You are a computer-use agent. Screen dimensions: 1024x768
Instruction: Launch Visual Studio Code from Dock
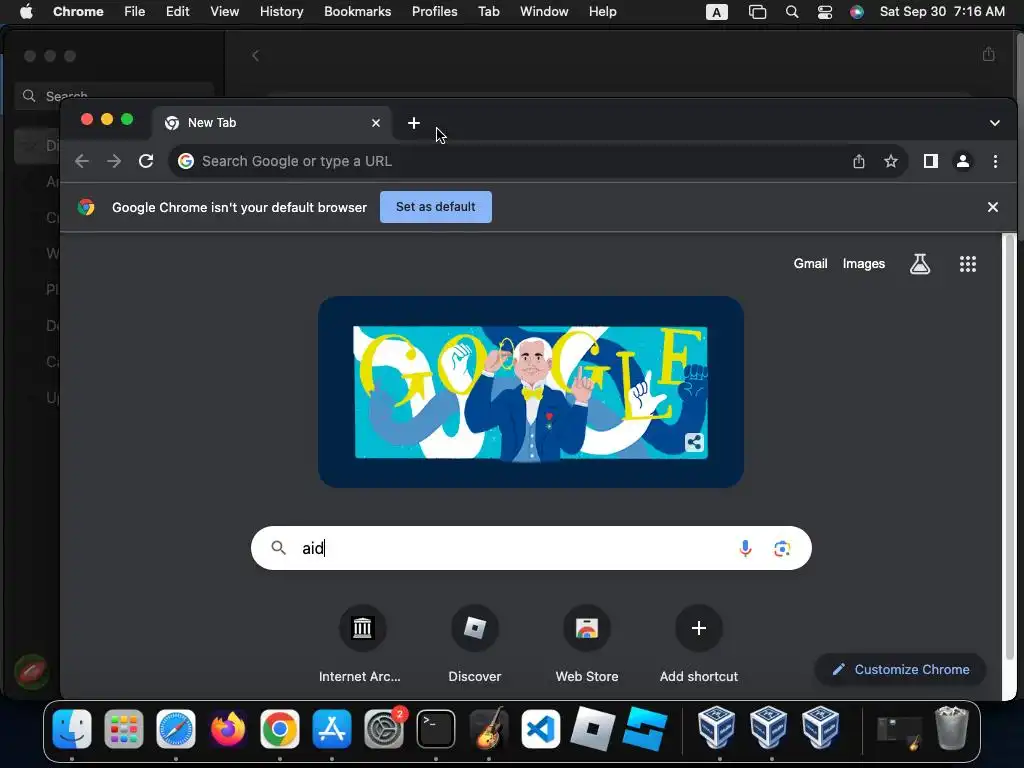pyautogui.click(x=540, y=729)
